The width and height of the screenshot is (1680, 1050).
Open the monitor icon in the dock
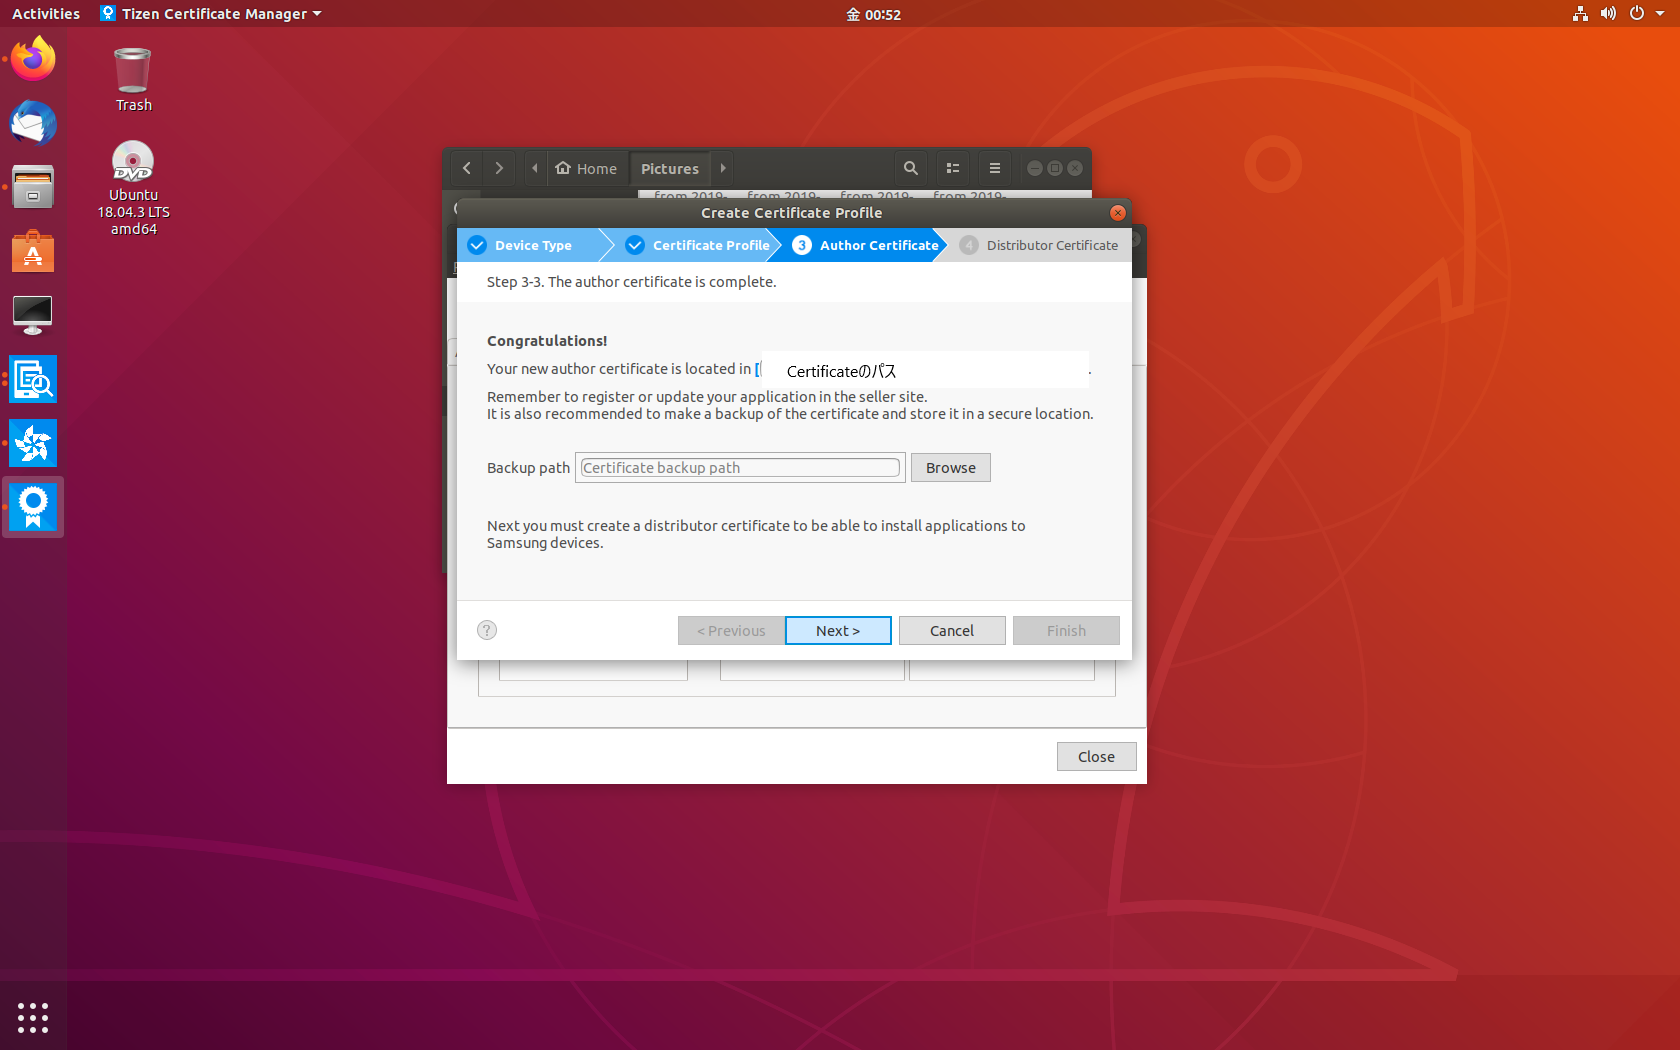[33, 315]
